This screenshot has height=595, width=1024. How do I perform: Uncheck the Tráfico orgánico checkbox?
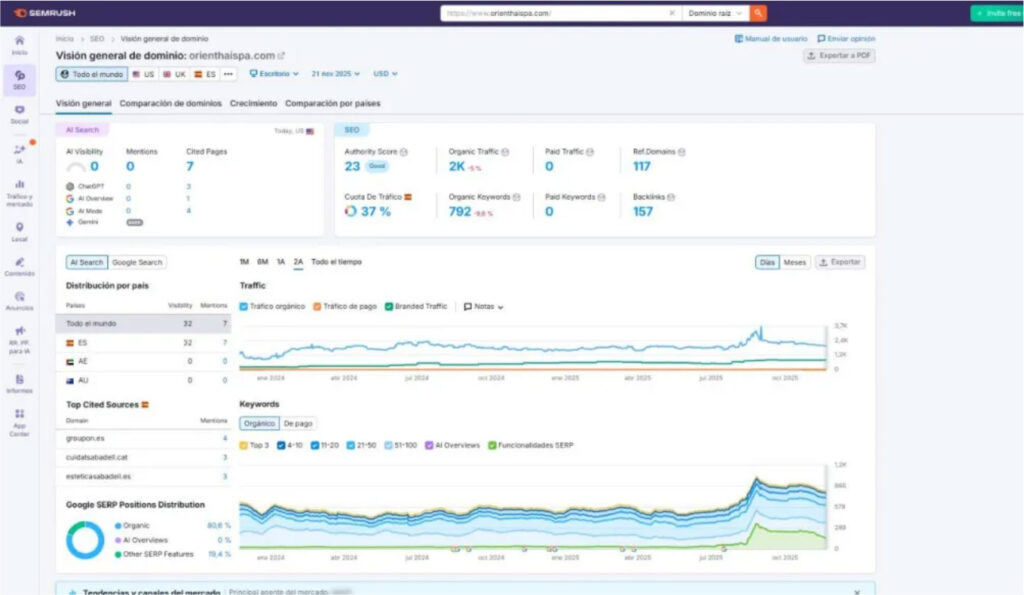(x=244, y=306)
